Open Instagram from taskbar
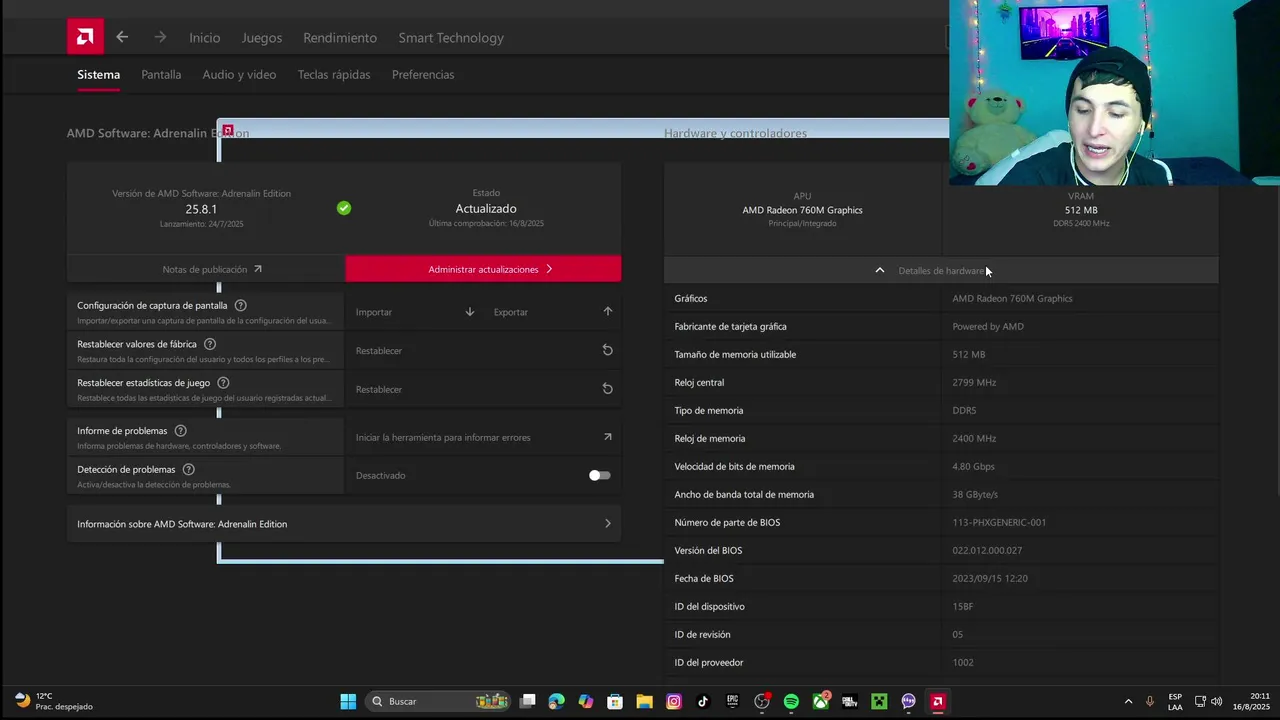Screen dimensions: 1280x720 click(674, 701)
